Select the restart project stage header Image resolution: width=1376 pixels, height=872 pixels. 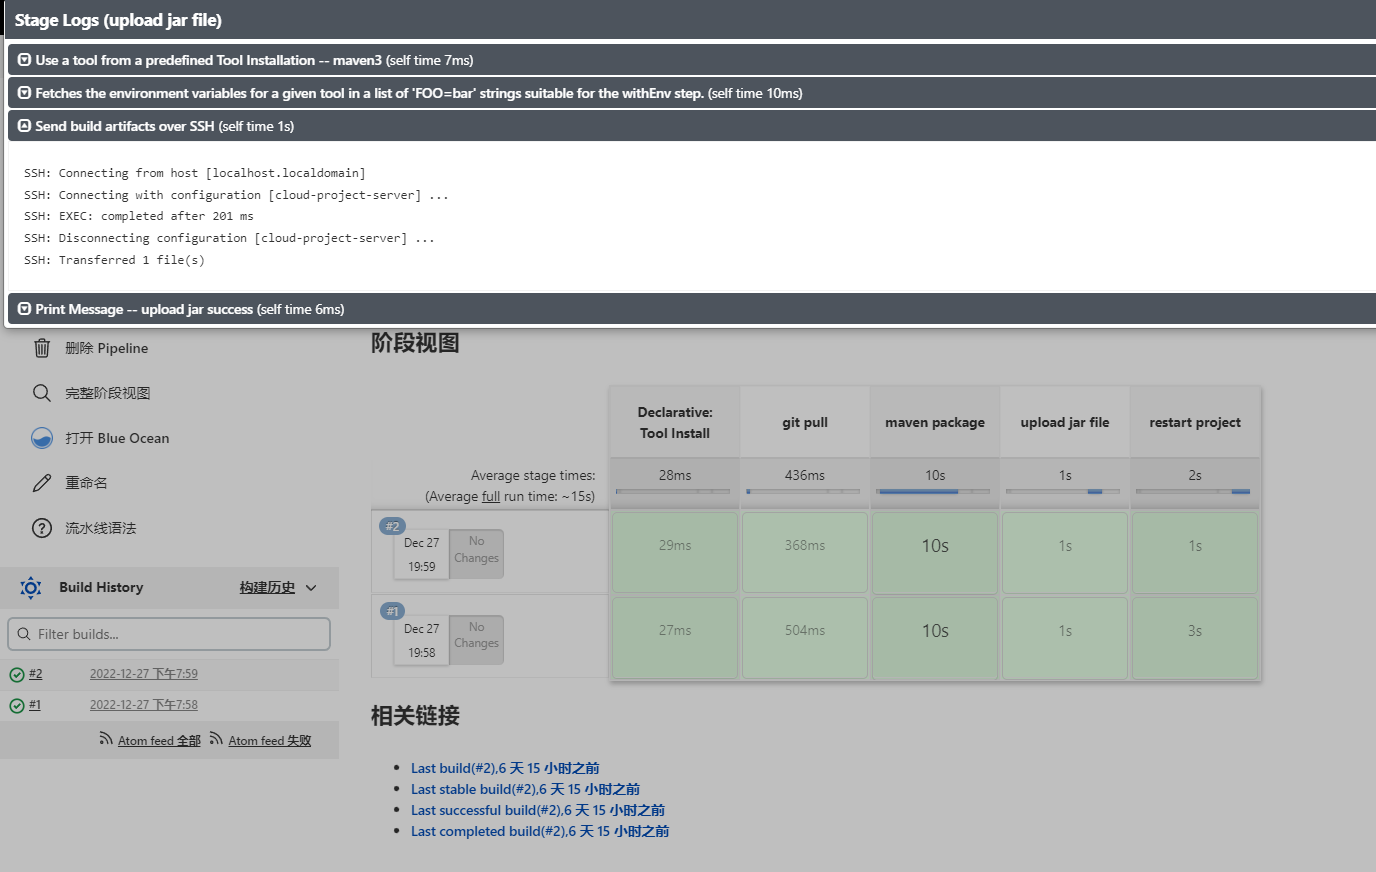click(1195, 422)
